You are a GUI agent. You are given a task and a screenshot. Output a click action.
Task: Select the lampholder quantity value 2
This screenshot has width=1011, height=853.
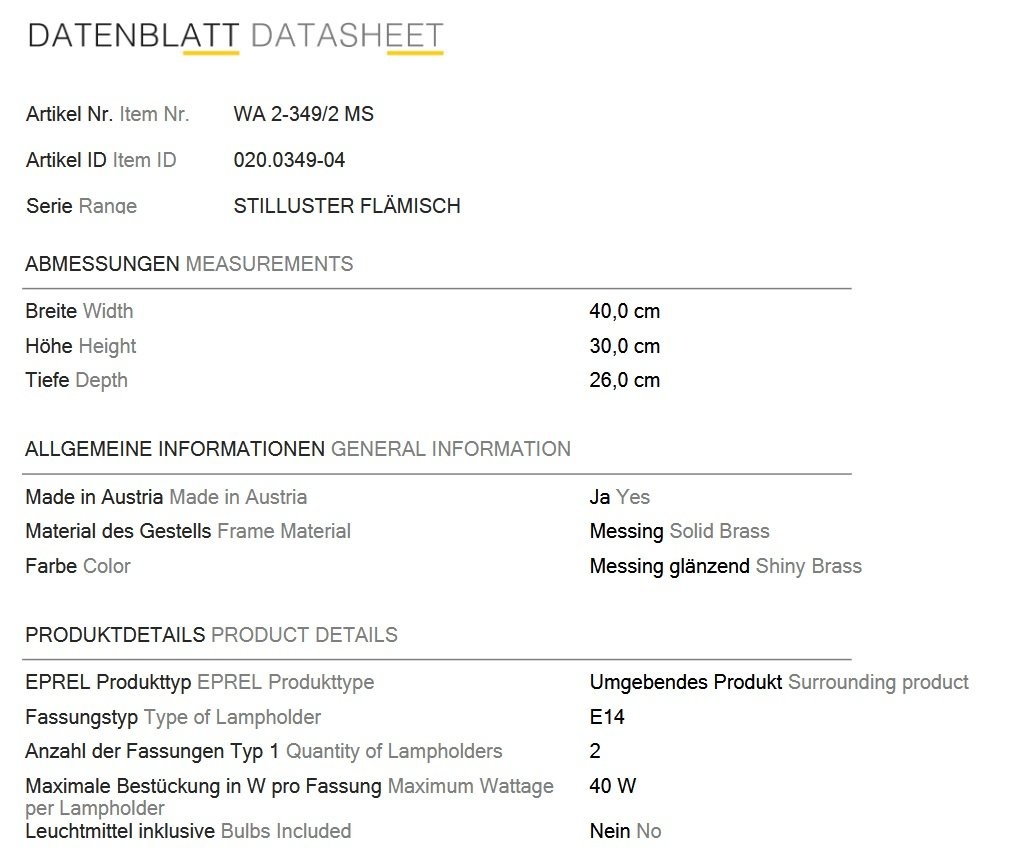point(595,751)
